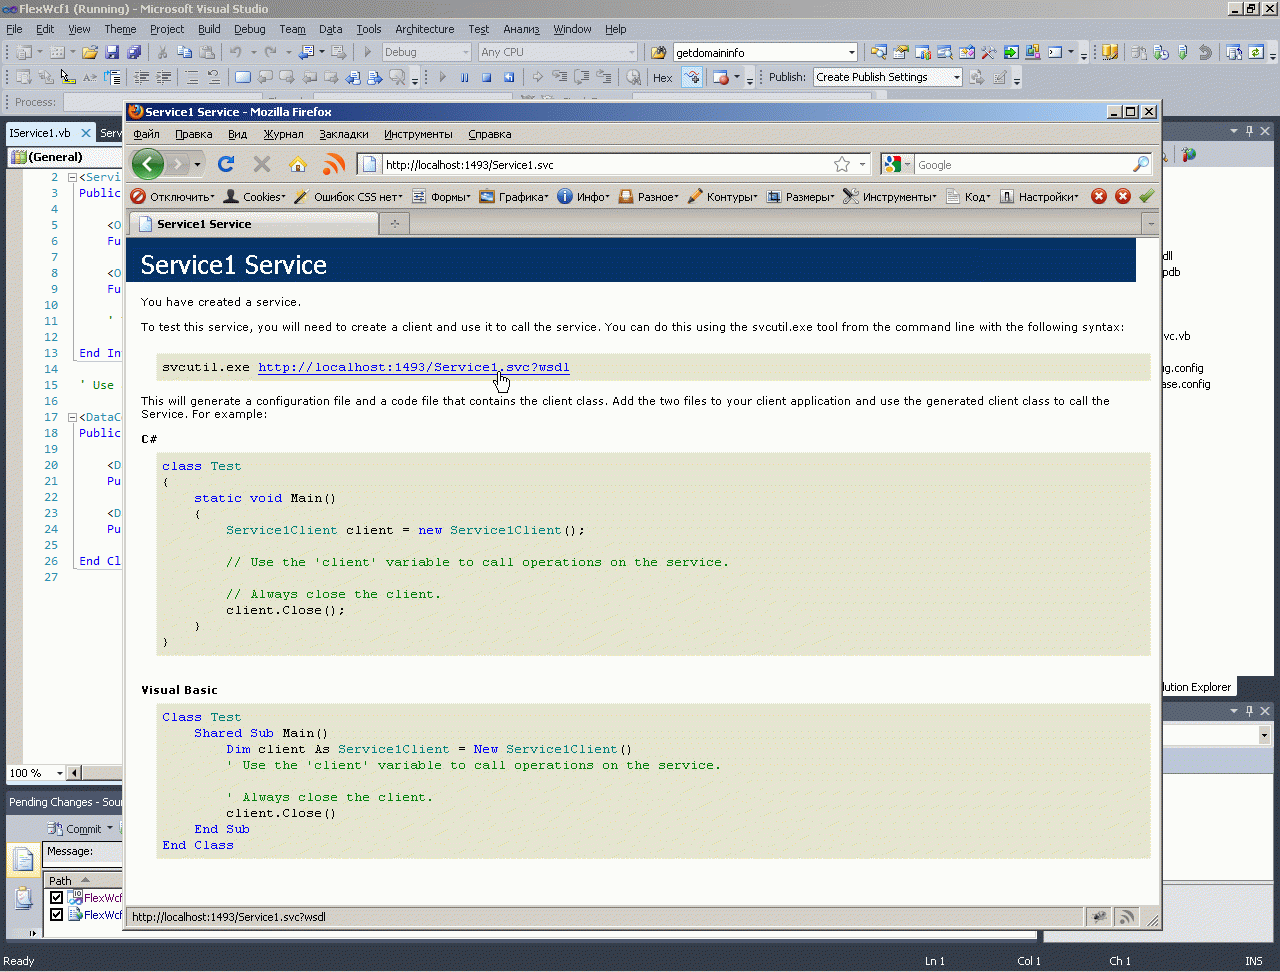Click Контуры in web developer toolbar
Image resolution: width=1280 pixels, height=972 pixels.
tap(723, 197)
